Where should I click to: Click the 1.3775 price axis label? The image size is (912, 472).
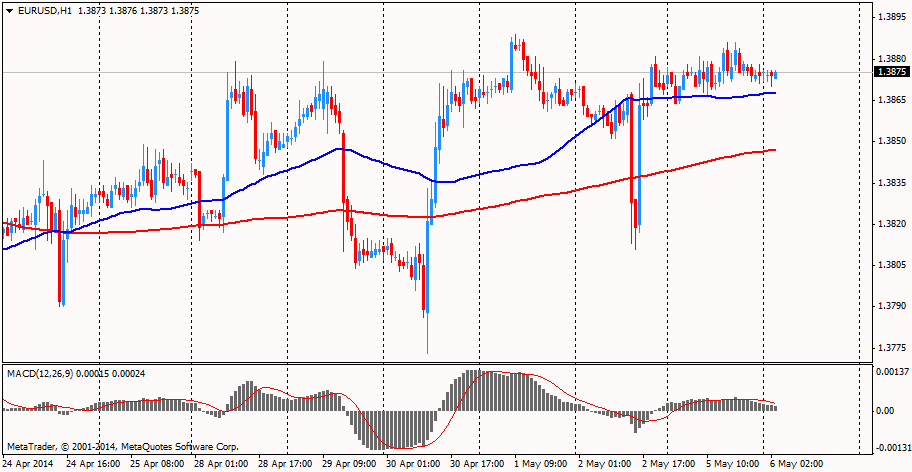pos(890,349)
